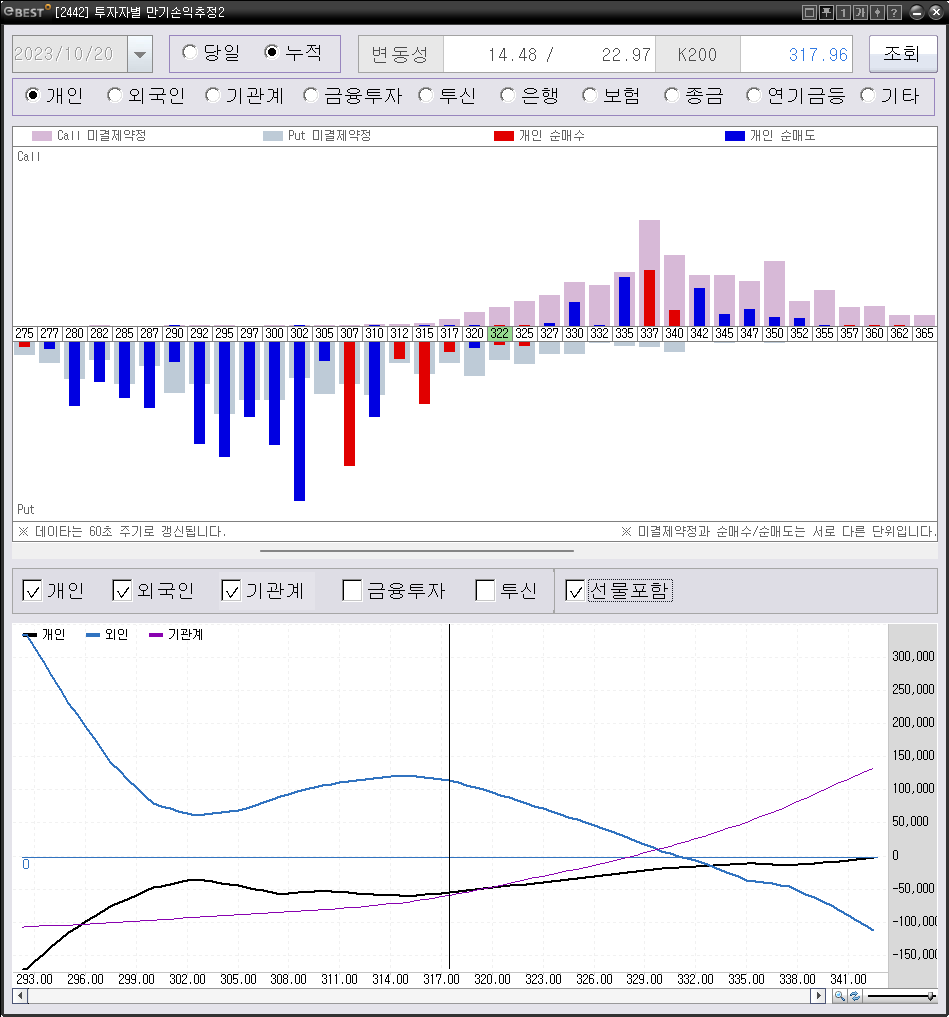Click the tall red bar at strike 337

coord(649,298)
